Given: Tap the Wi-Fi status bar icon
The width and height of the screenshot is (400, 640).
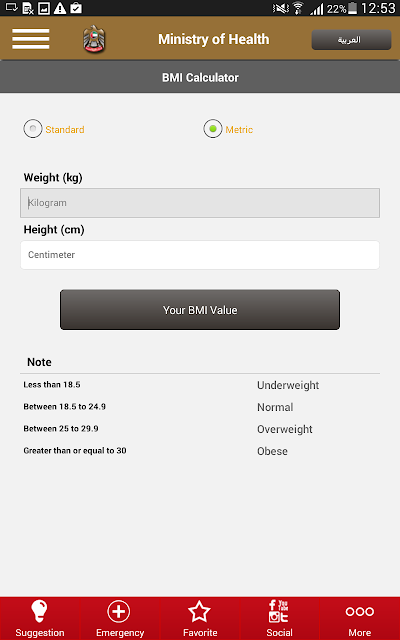Looking at the screenshot, I should point(298,8).
